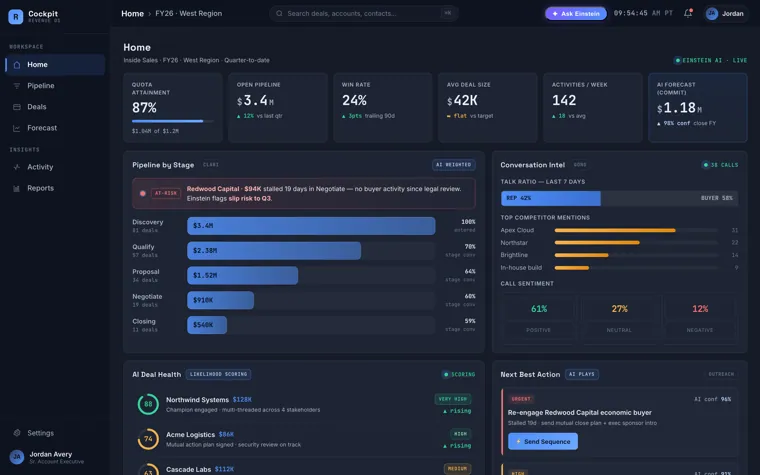This screenshot has width=760, height=475.
Task: Click the Ask Einstein button
Action: (576, 14)
